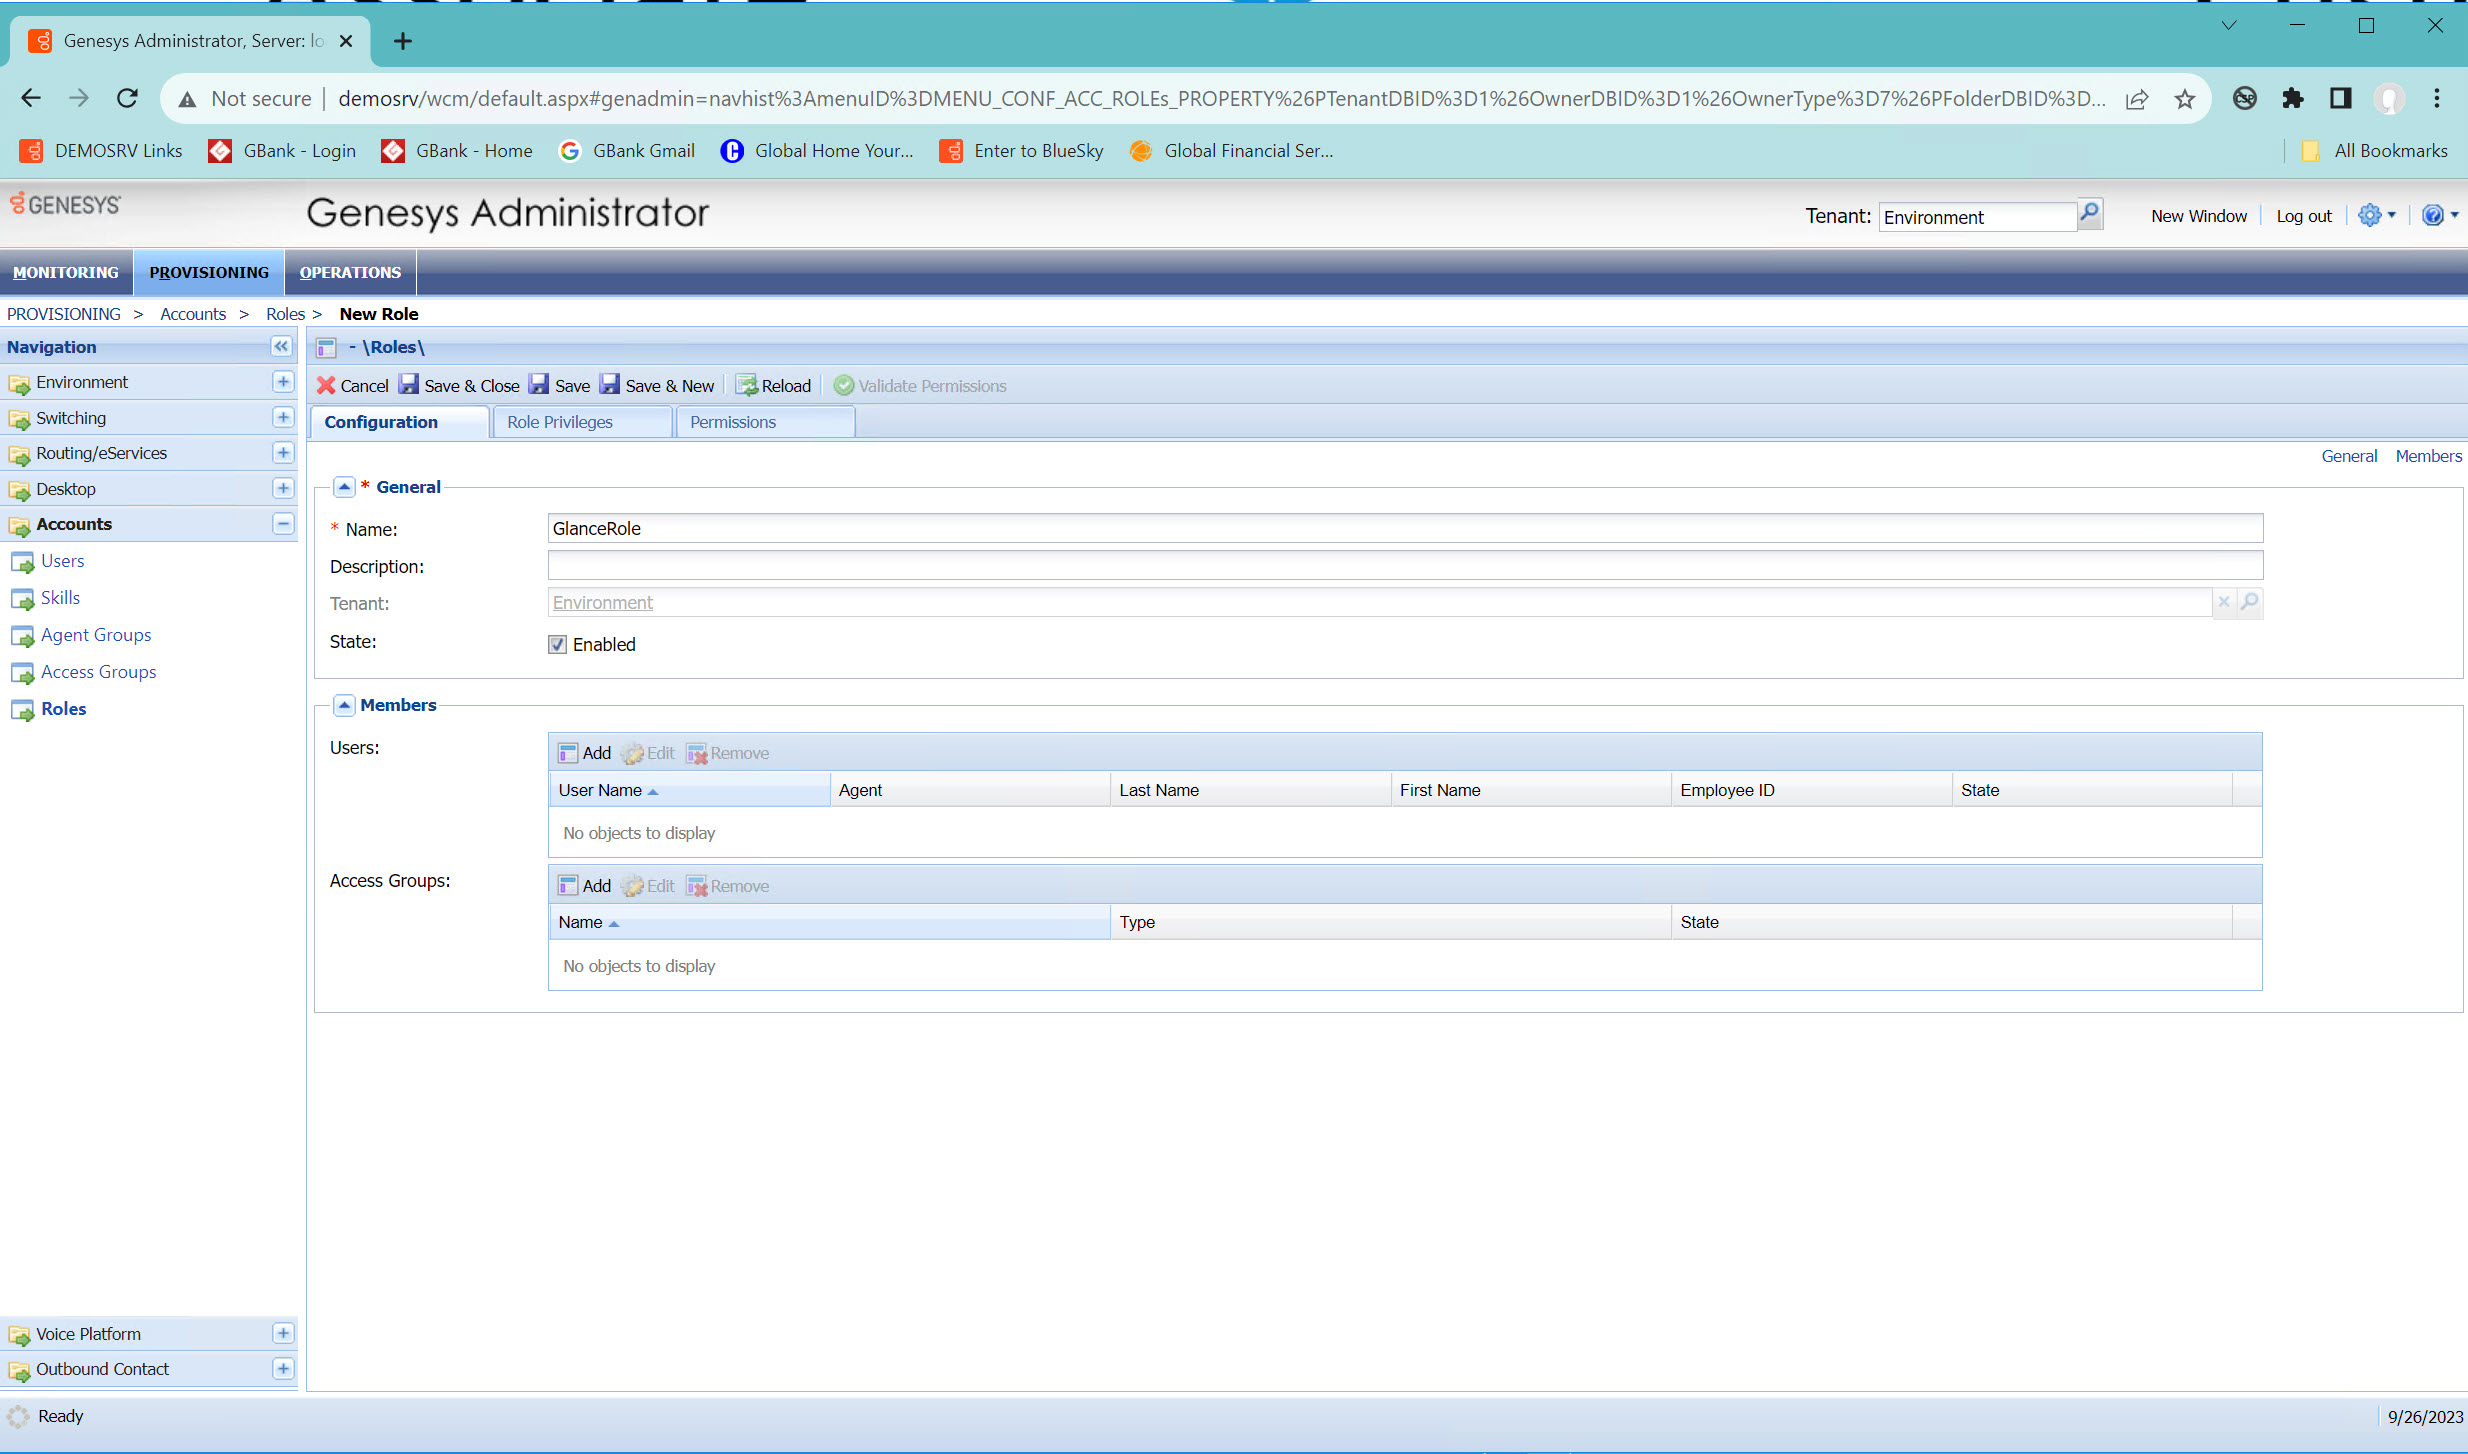Open the OPERATIONS main tab
This screenshot has width=2468, height=1454.
point(350,272)
